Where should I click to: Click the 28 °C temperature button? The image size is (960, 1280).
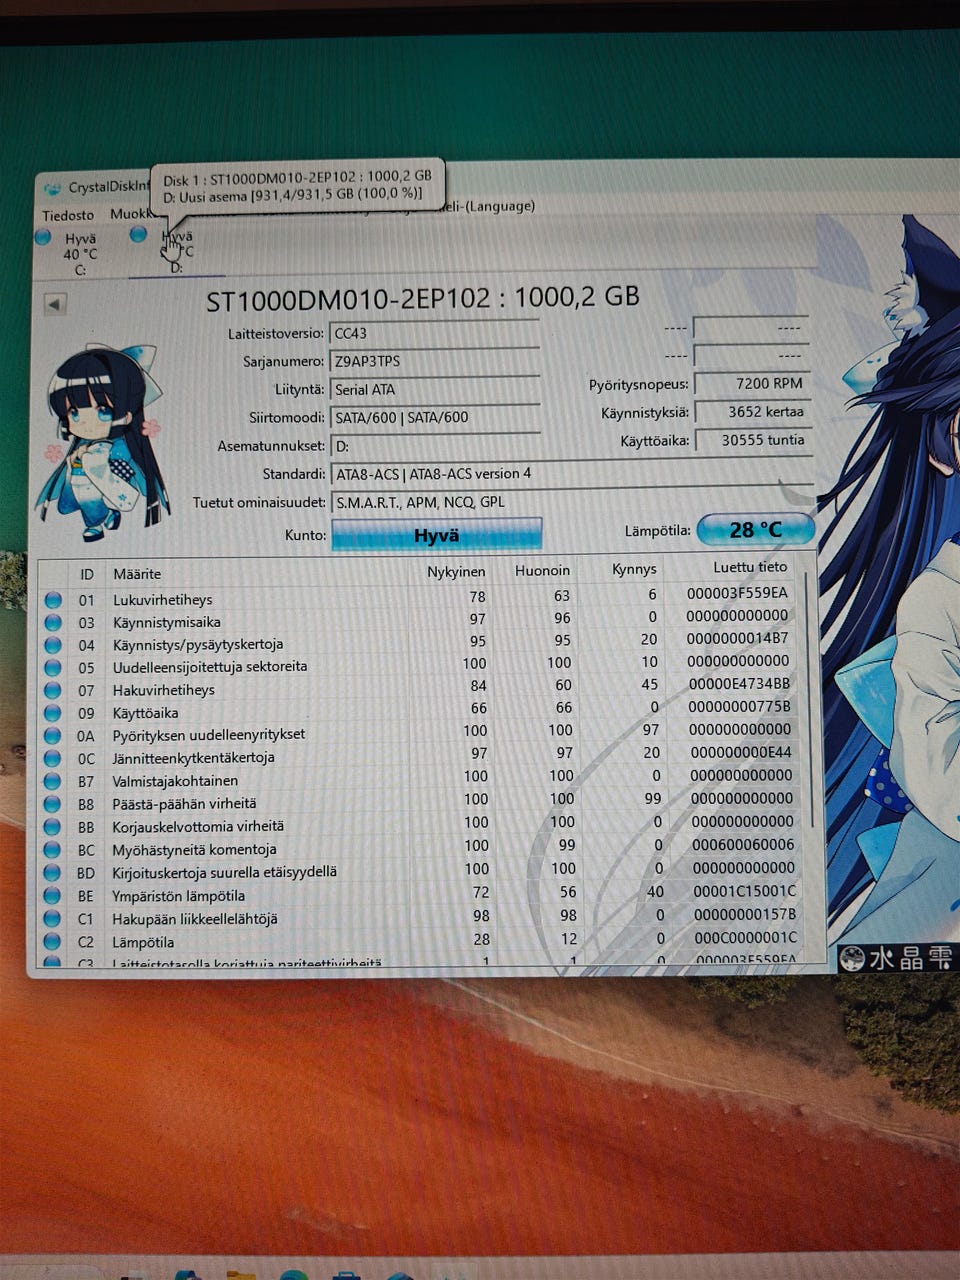pyautogui.click(x=755, y=529)
